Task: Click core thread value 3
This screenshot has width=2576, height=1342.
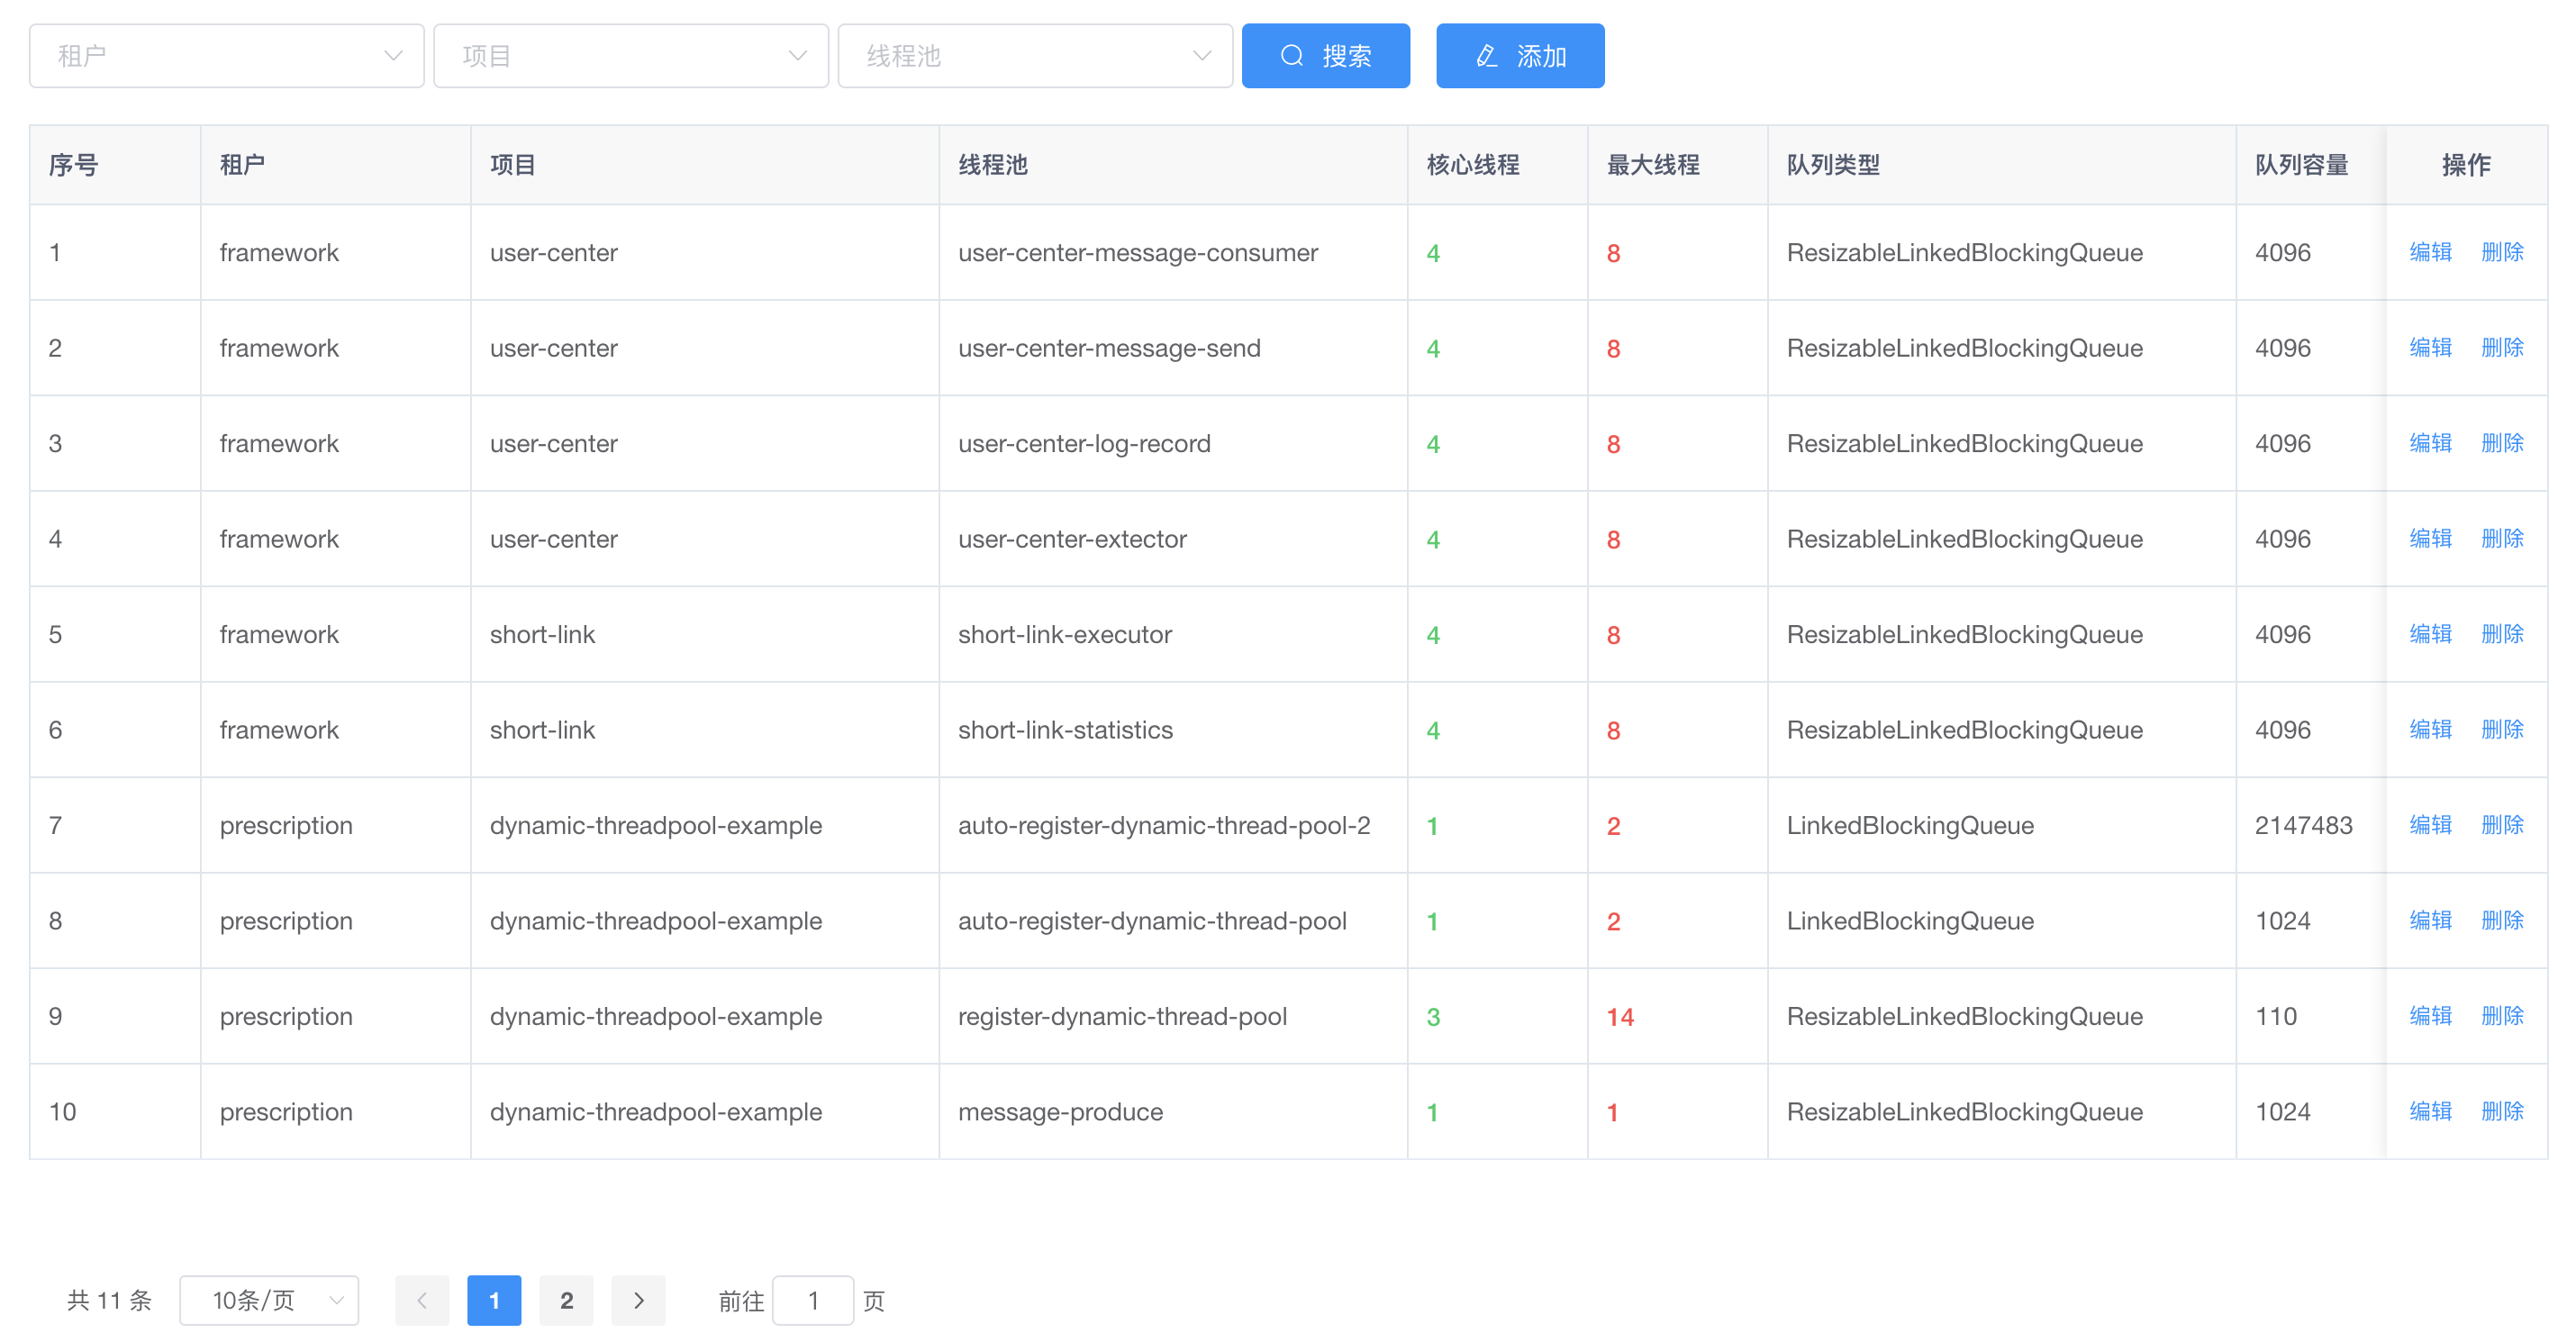Action: (1433, 1017)
